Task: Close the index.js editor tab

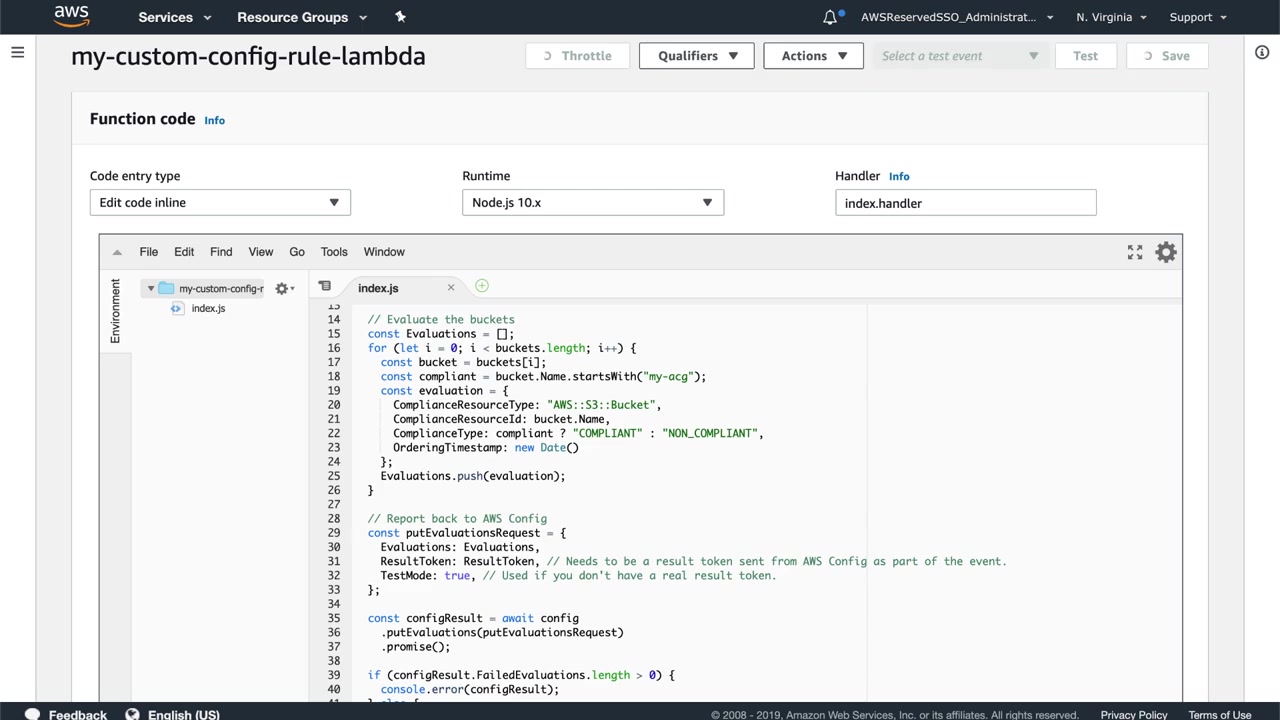Action: pyautogui.click(x=451, y=288)
